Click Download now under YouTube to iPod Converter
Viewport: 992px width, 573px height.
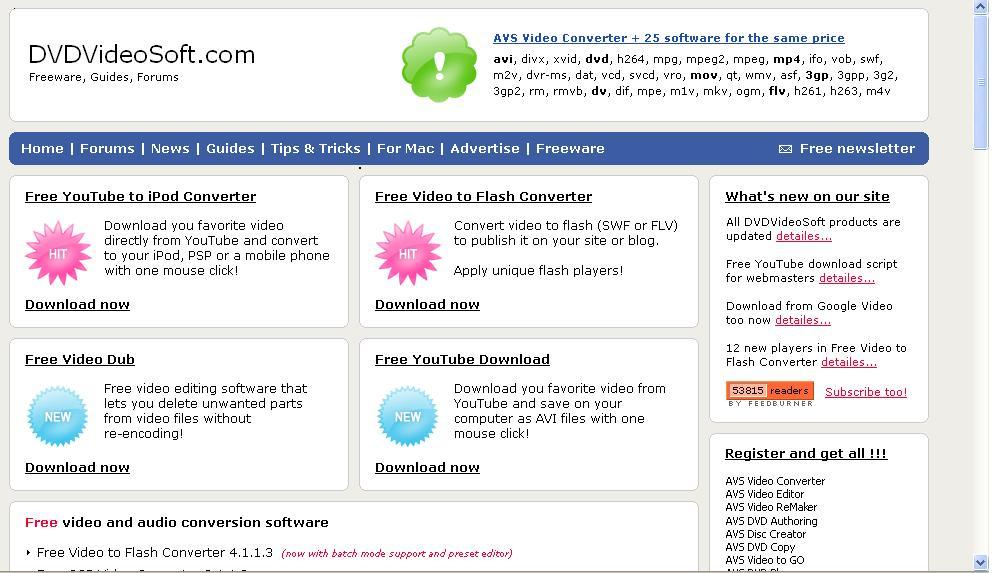point(77,305)
